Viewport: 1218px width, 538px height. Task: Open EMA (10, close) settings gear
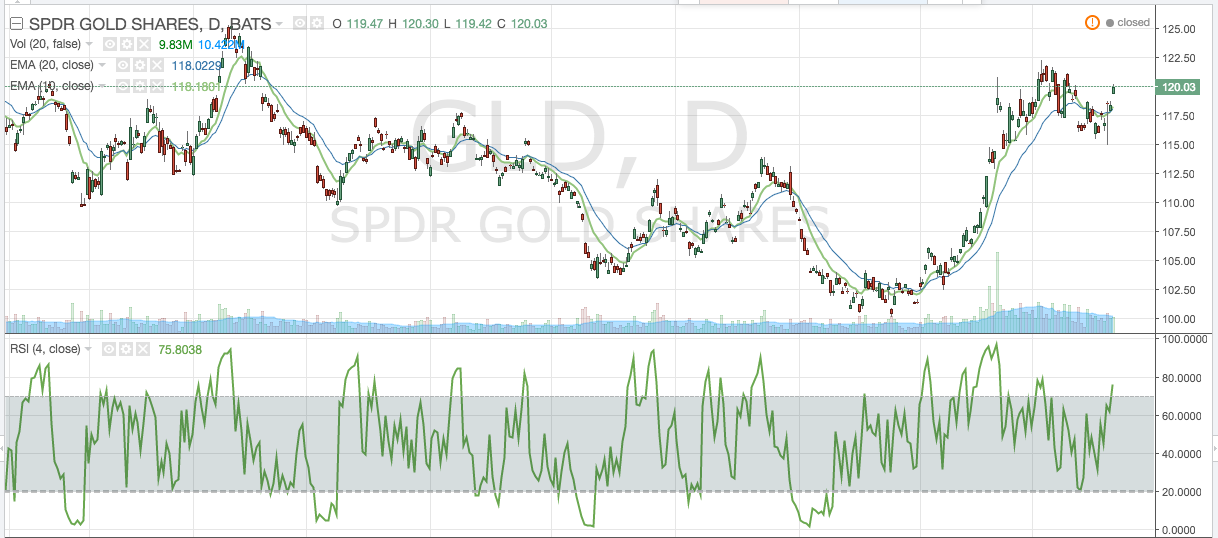point(140,86)
